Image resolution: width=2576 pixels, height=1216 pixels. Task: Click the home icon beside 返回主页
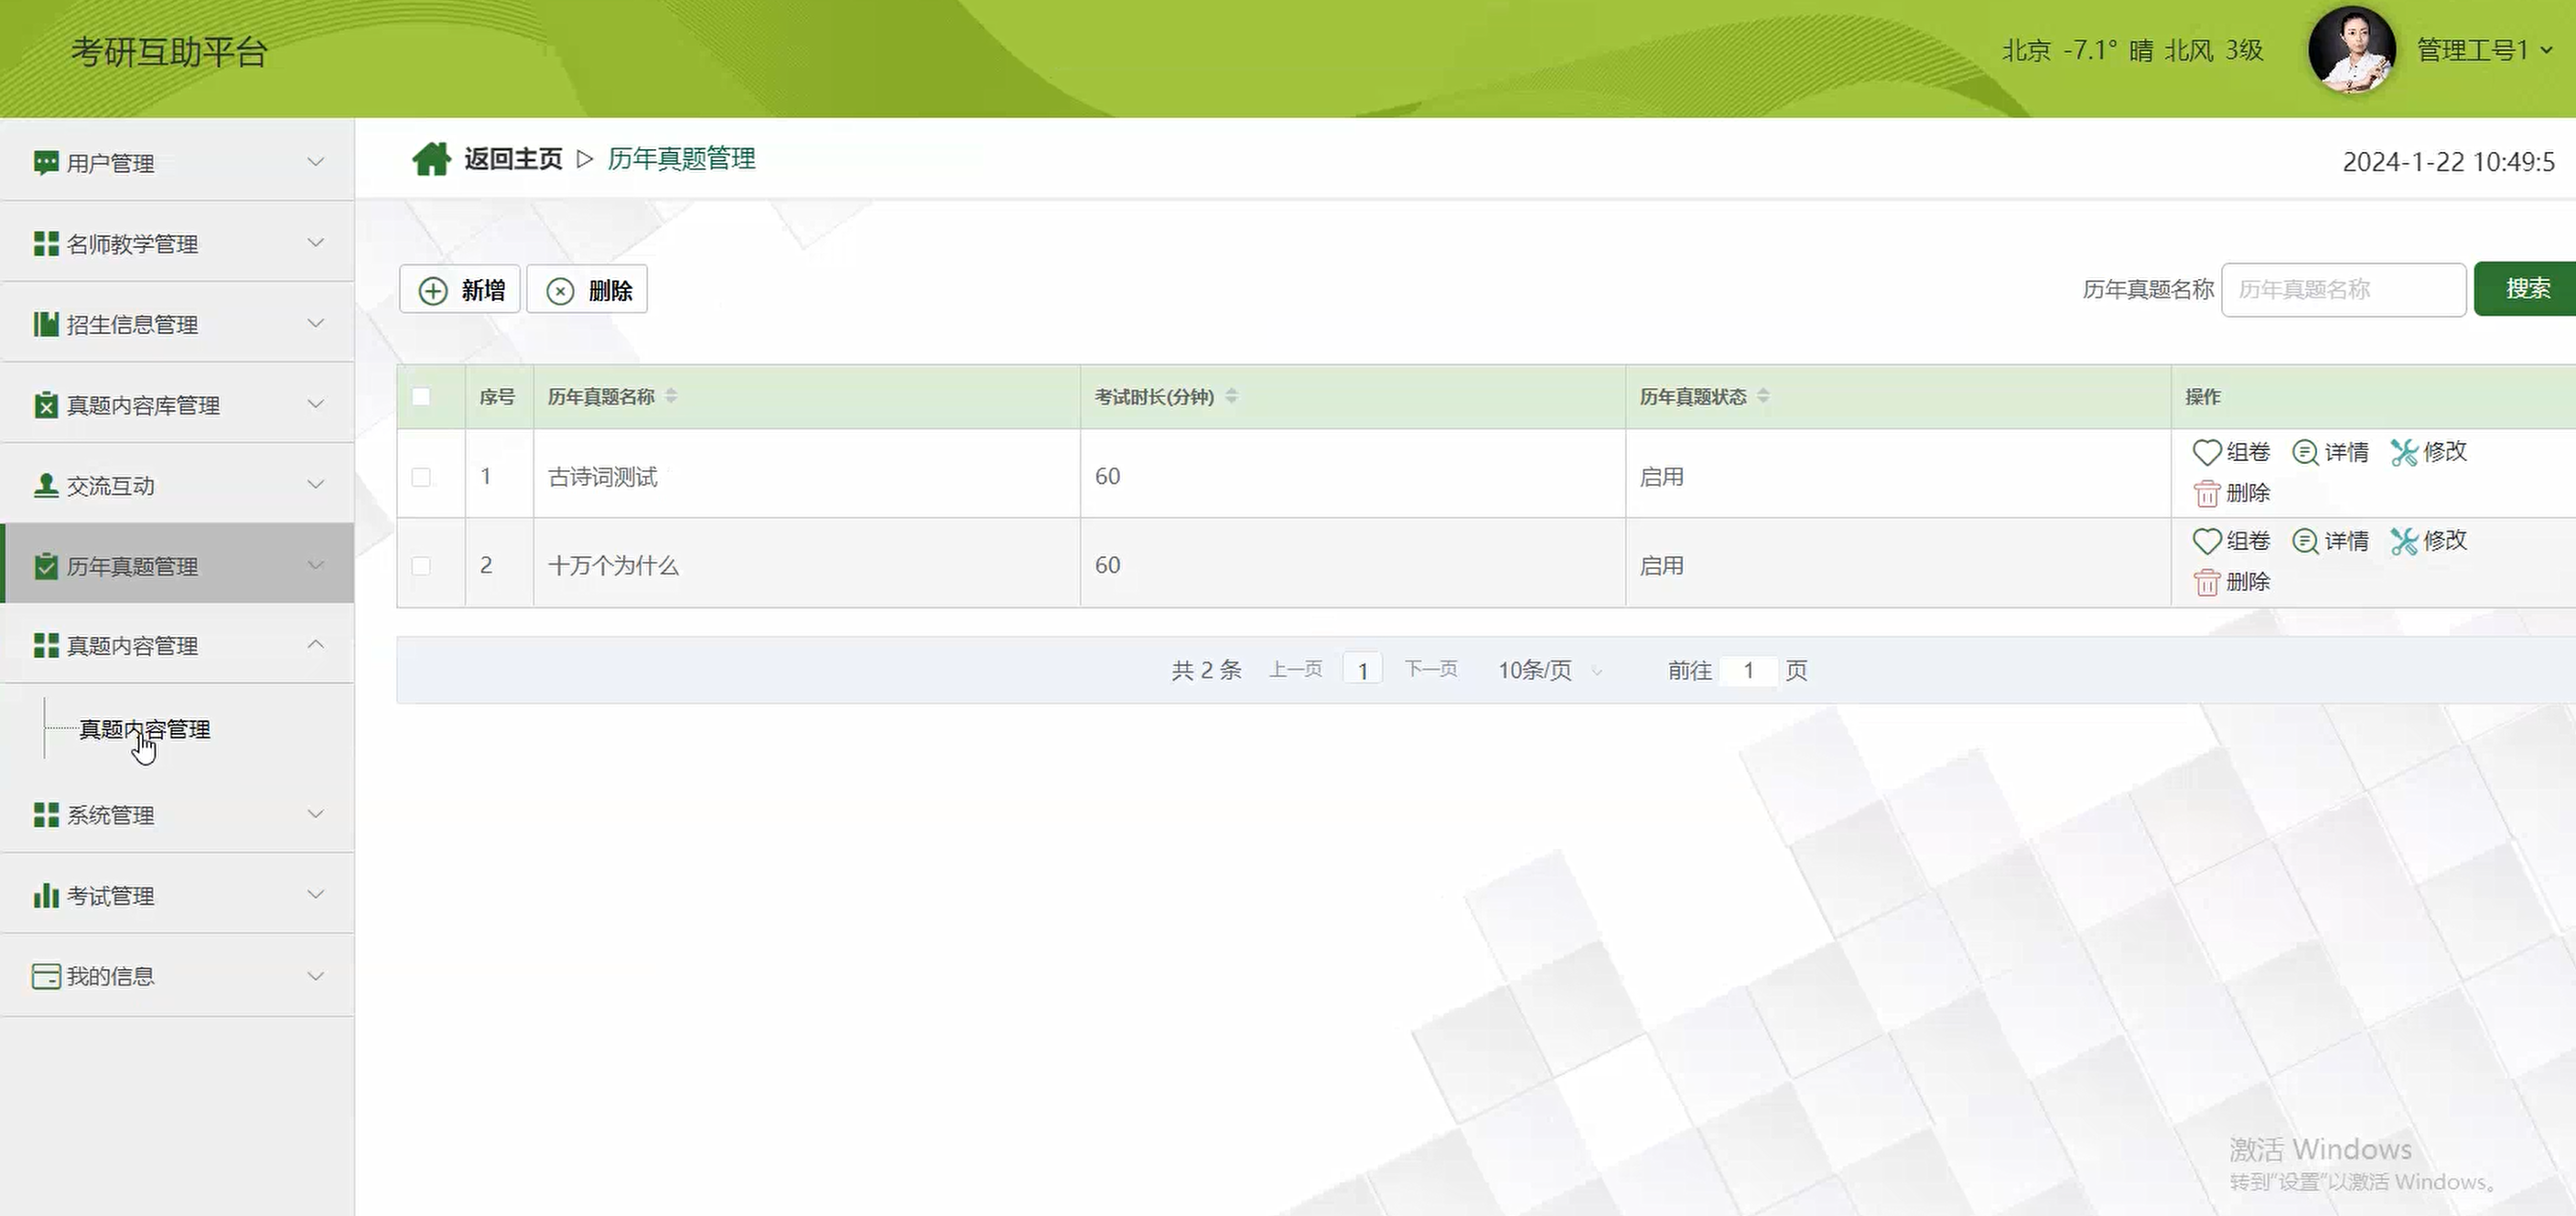tap(431, 159)
